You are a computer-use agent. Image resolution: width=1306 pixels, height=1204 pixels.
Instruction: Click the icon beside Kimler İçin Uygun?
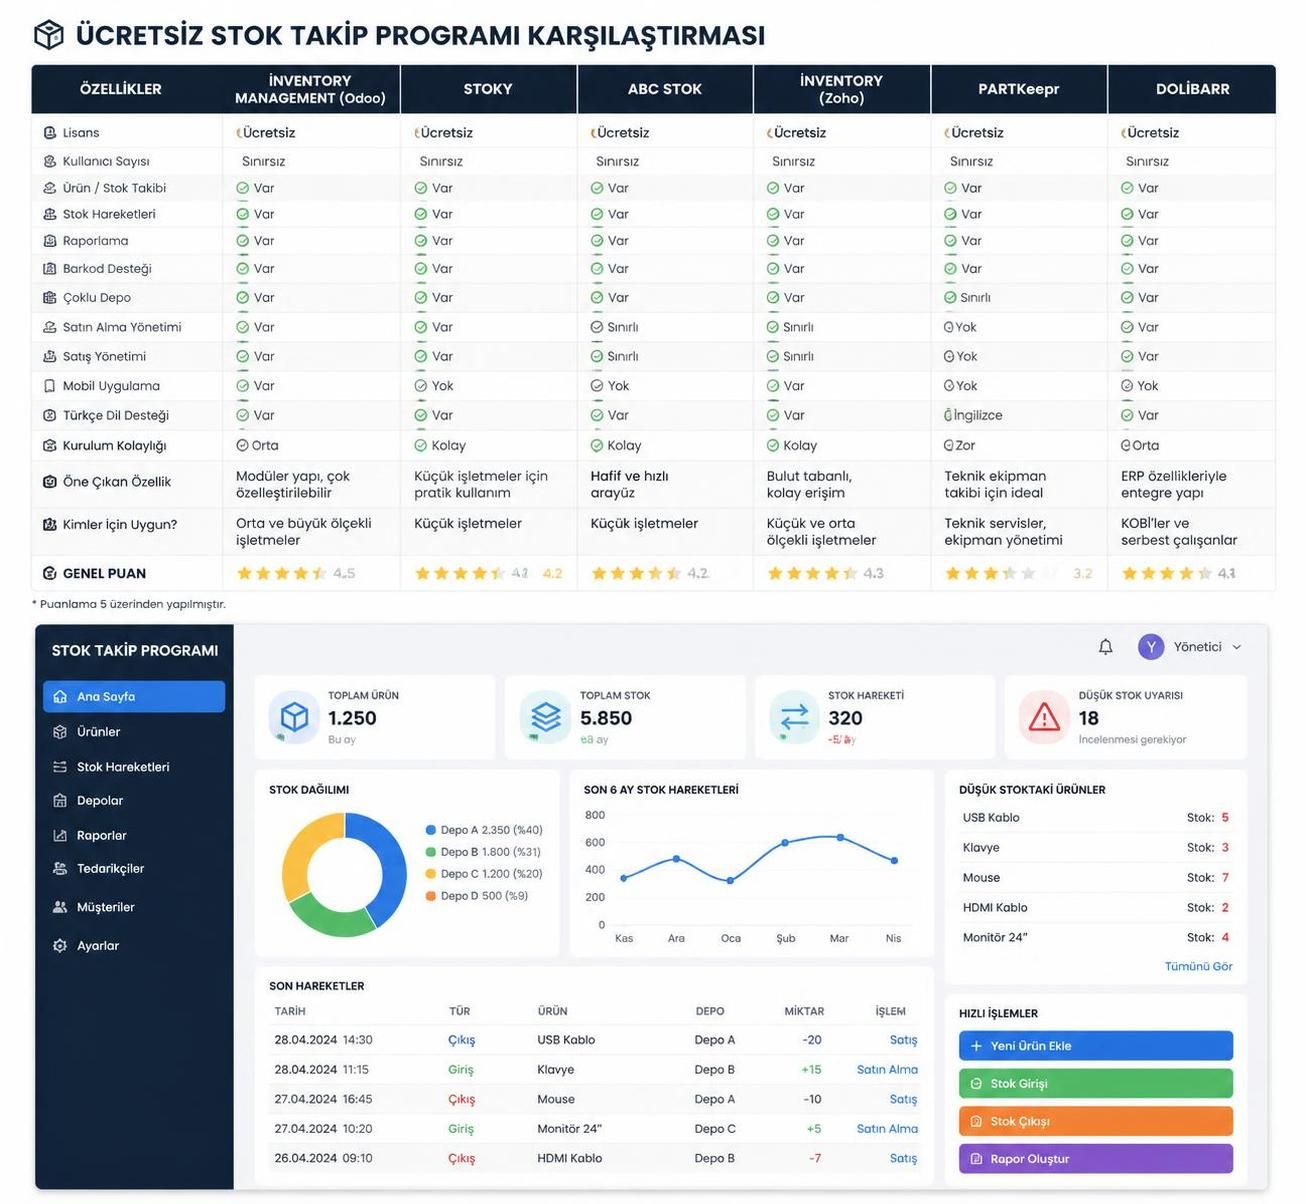50,525
